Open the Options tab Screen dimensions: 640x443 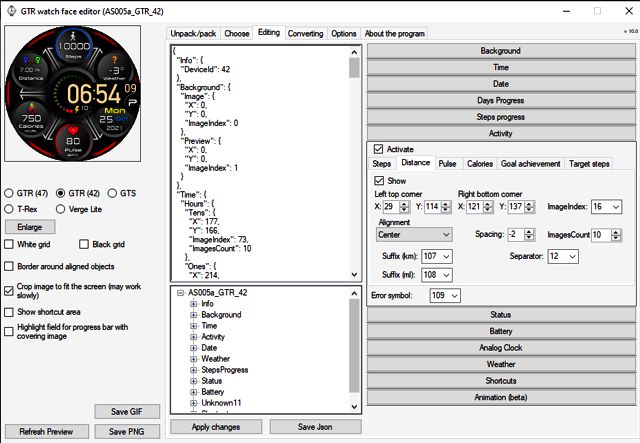pyautogui.click(x=344, y=33)
